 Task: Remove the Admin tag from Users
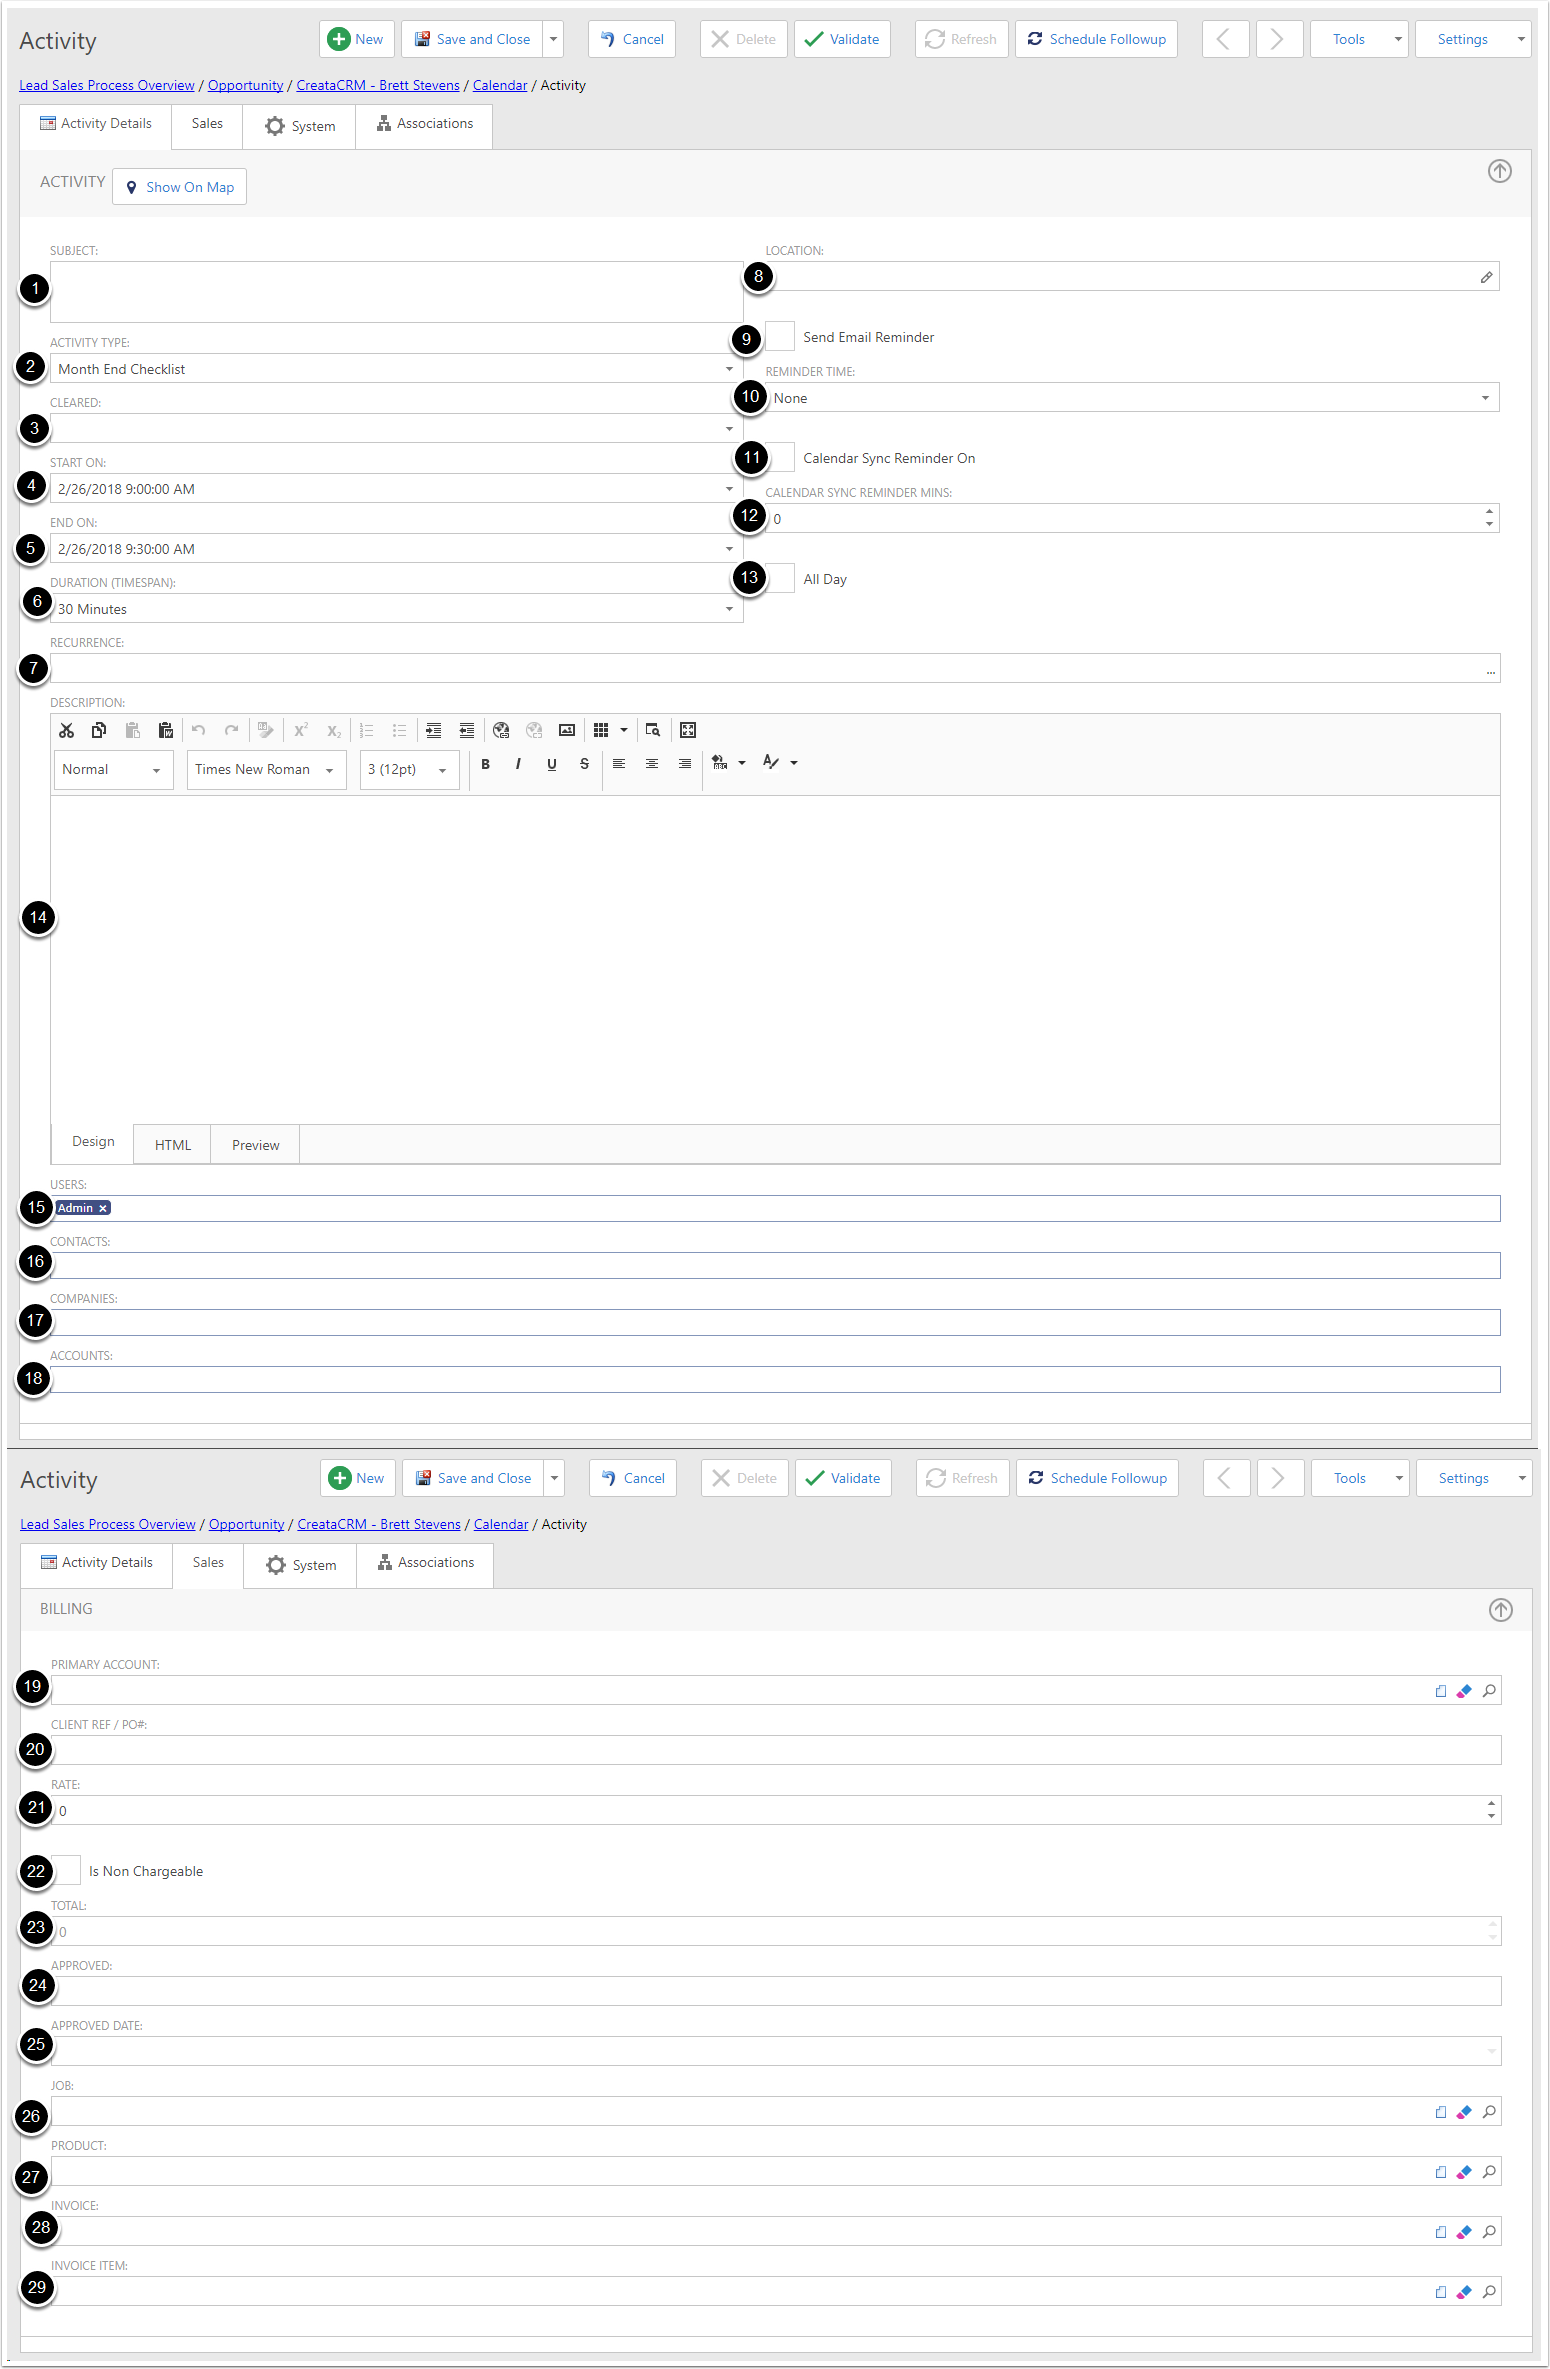pos(103,1208)
